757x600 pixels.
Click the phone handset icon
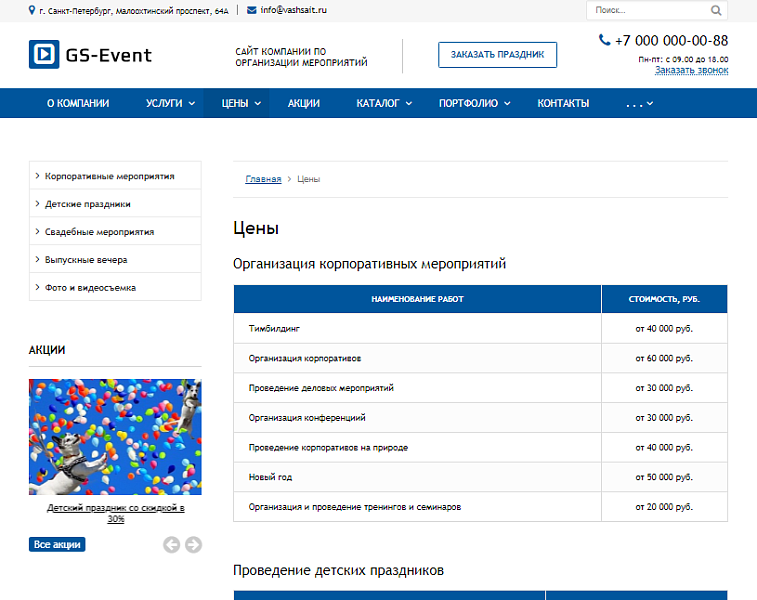(x=604, y=41)
